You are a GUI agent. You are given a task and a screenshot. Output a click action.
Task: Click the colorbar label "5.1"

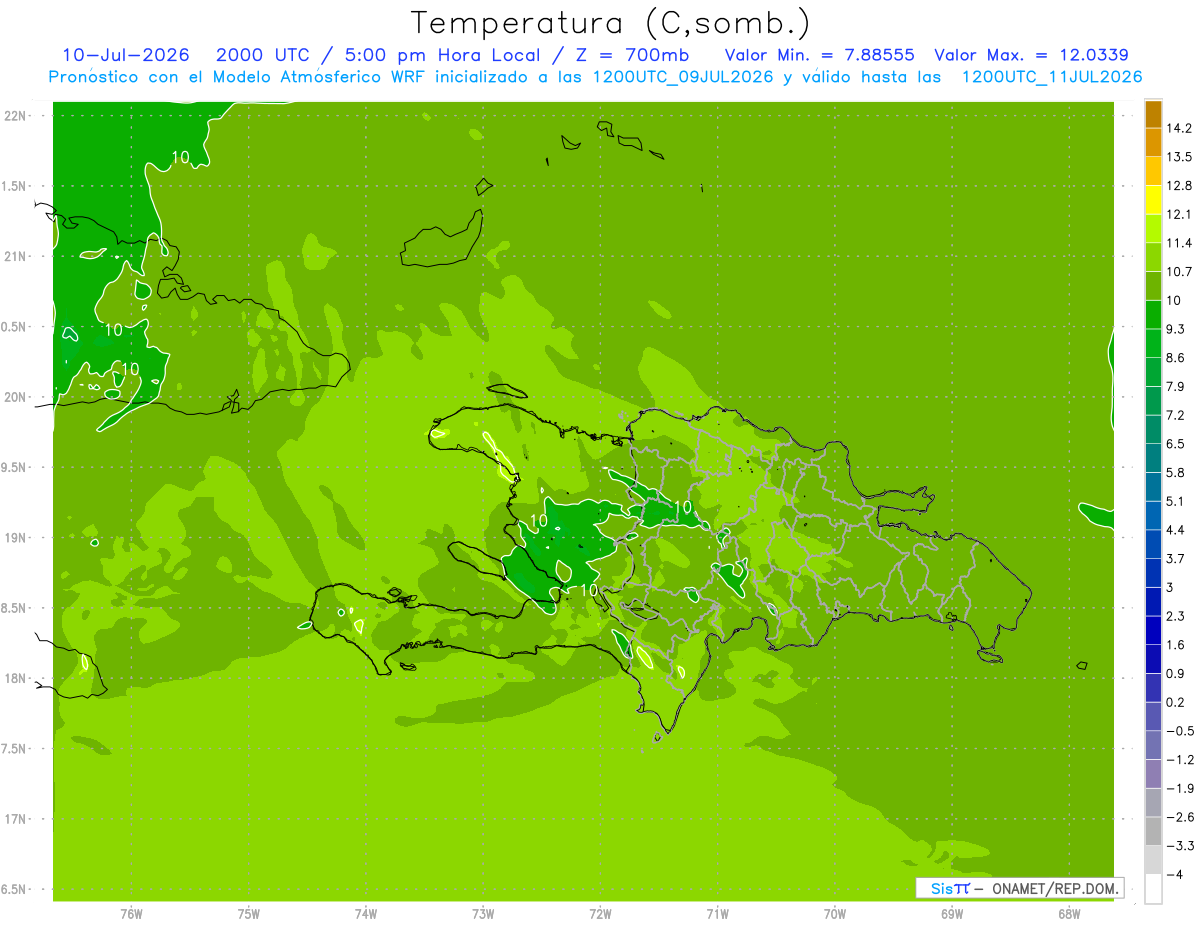(x=1177, y=501)
